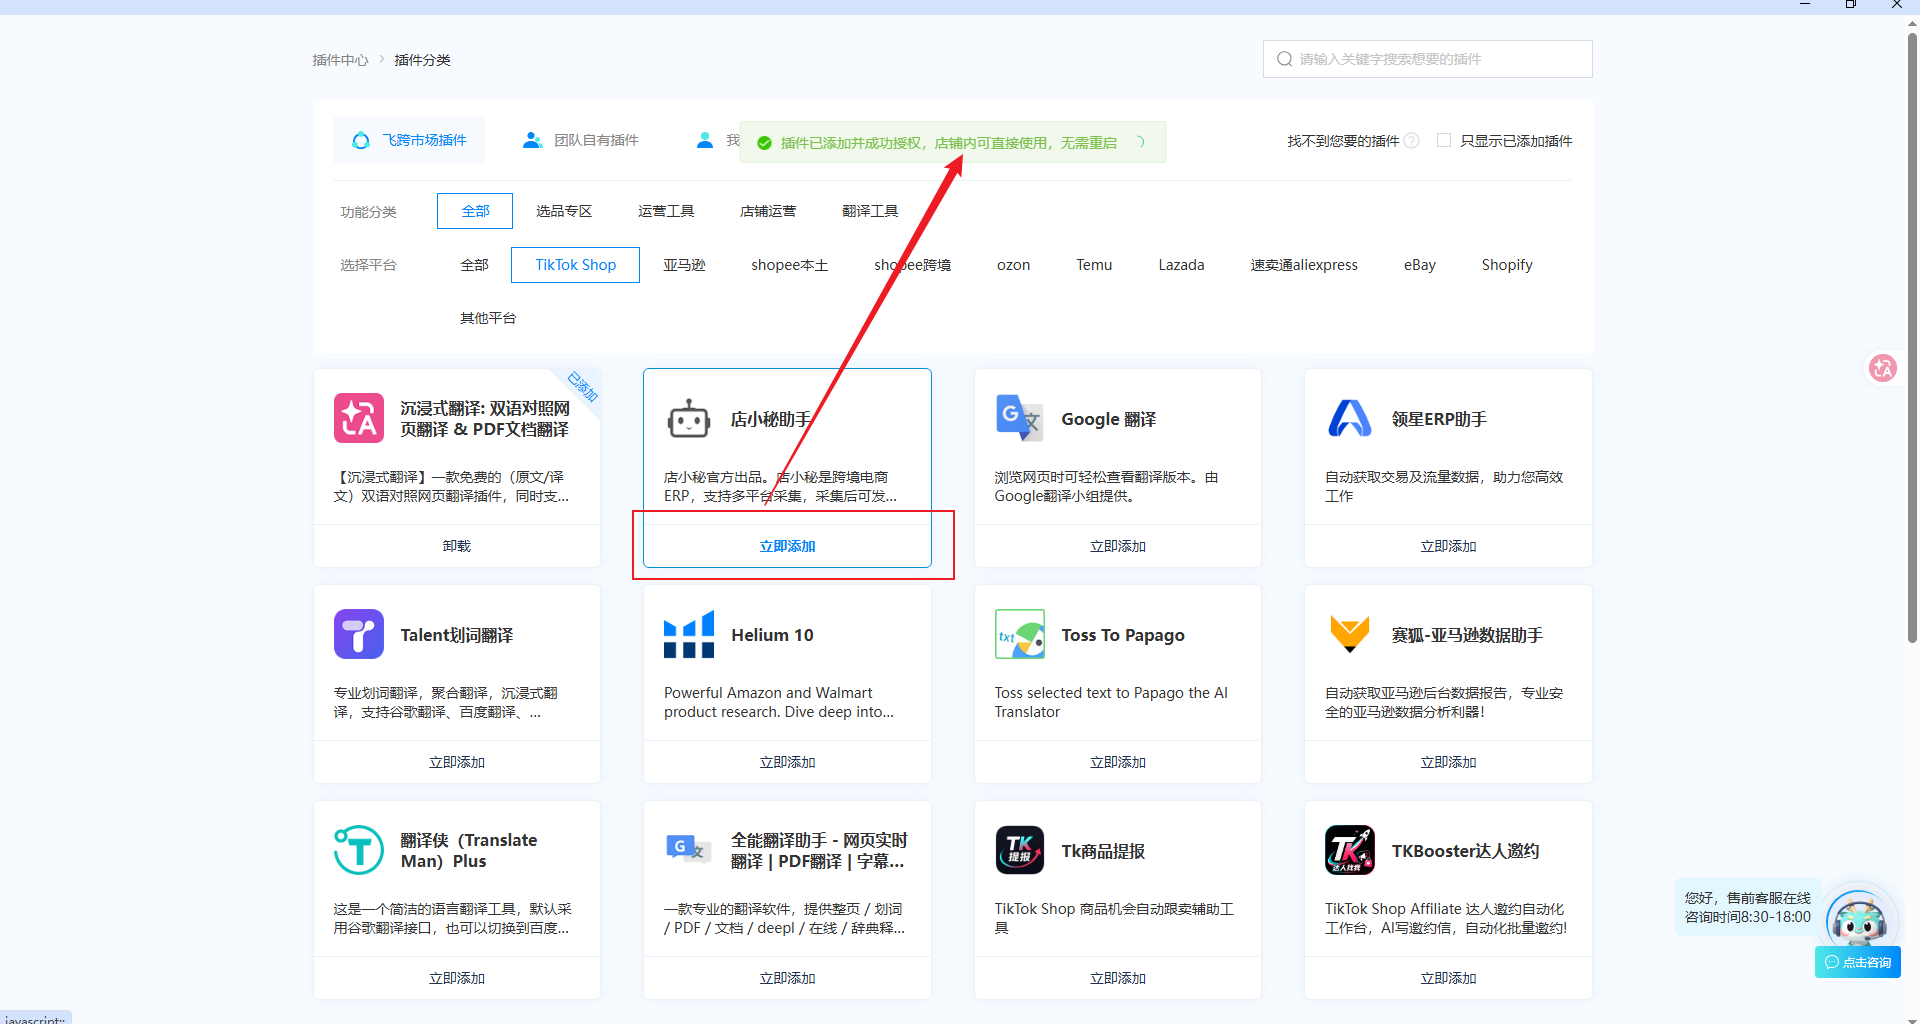Click the help icon beside 找不到您要的插件
This screenshot has width=1920, height=1024.
(x=1412, y=141)
